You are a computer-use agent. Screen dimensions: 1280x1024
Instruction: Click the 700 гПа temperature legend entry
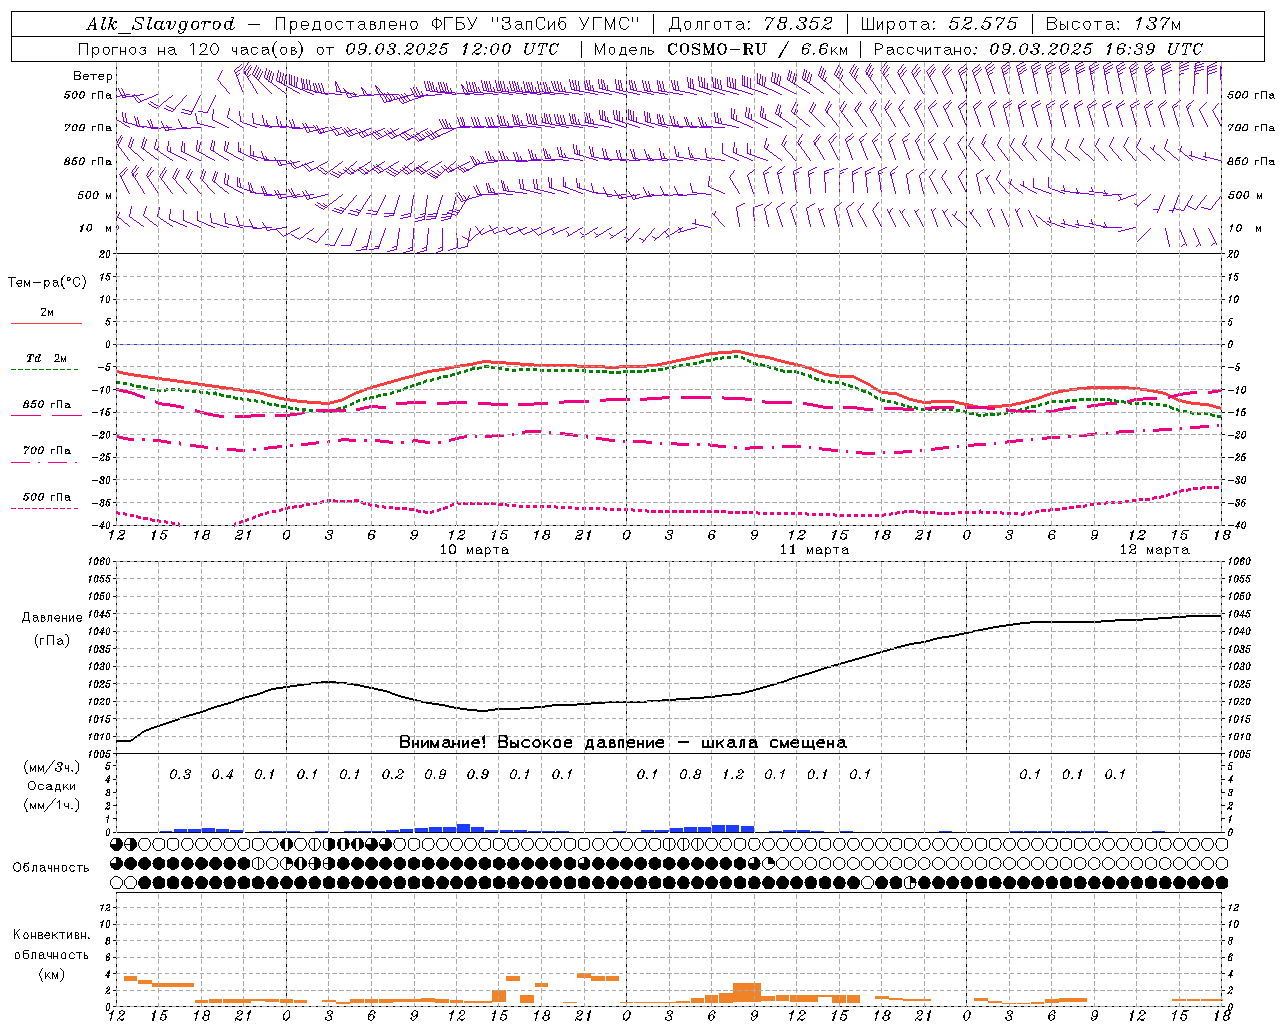click(x=47, y=451)
